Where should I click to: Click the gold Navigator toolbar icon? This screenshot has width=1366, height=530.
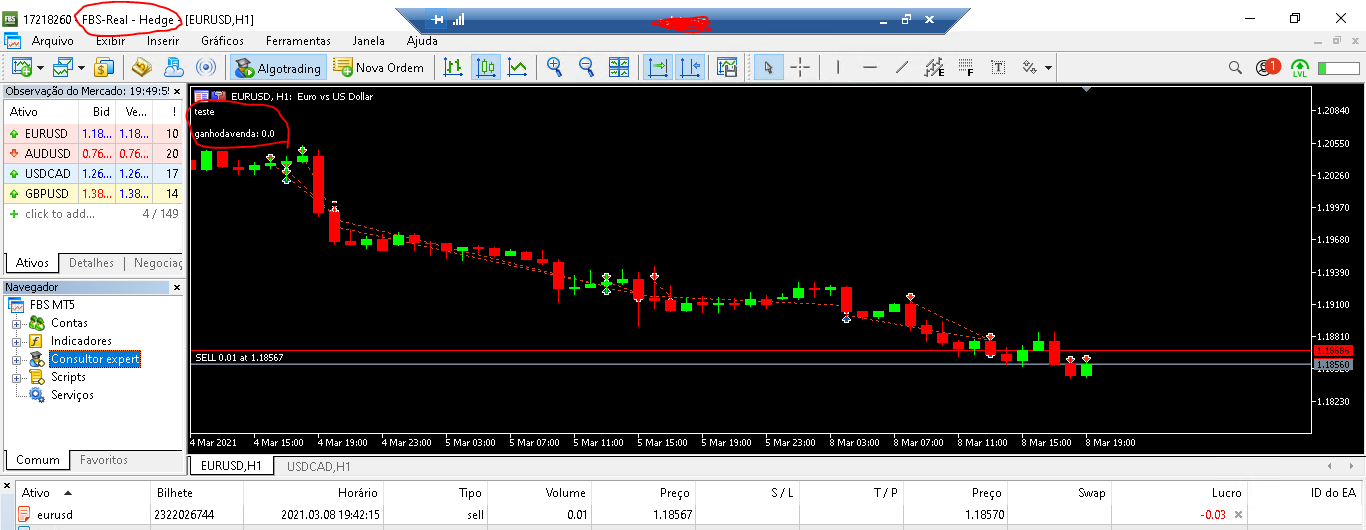tap(142, 67)
